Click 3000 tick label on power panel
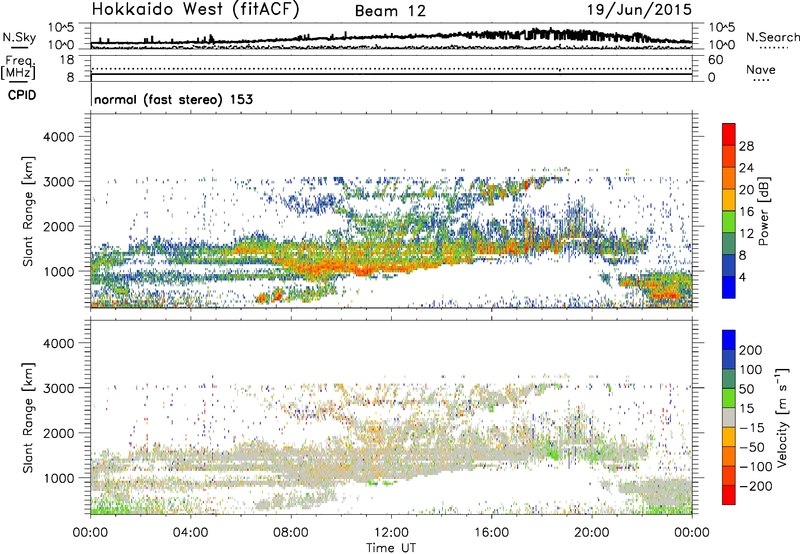Viewport: 800px width, 554px height. (x=59, y=182)
